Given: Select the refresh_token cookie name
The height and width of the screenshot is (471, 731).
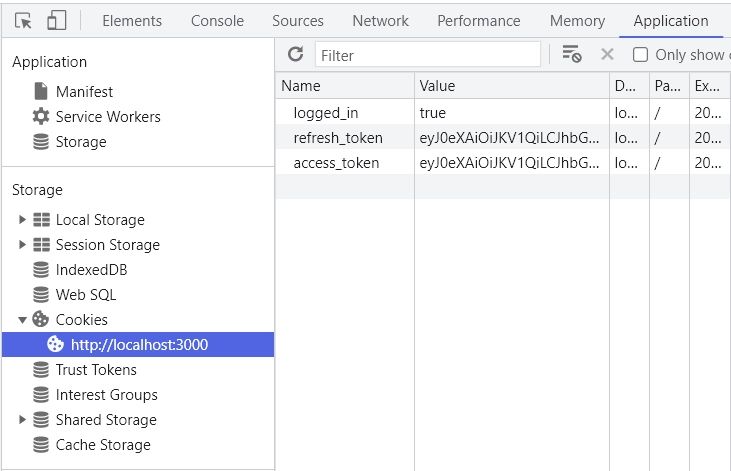Looking at the screenshot, I should pyautogui.click(x=338, y=138).
